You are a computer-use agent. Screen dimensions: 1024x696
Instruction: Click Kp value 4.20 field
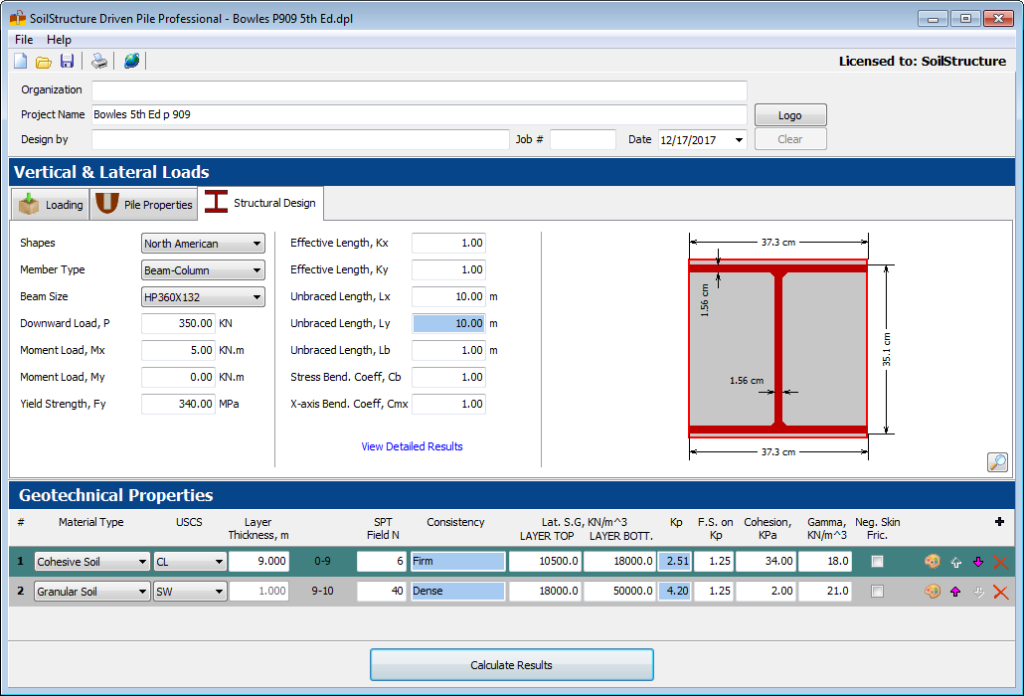675,591
